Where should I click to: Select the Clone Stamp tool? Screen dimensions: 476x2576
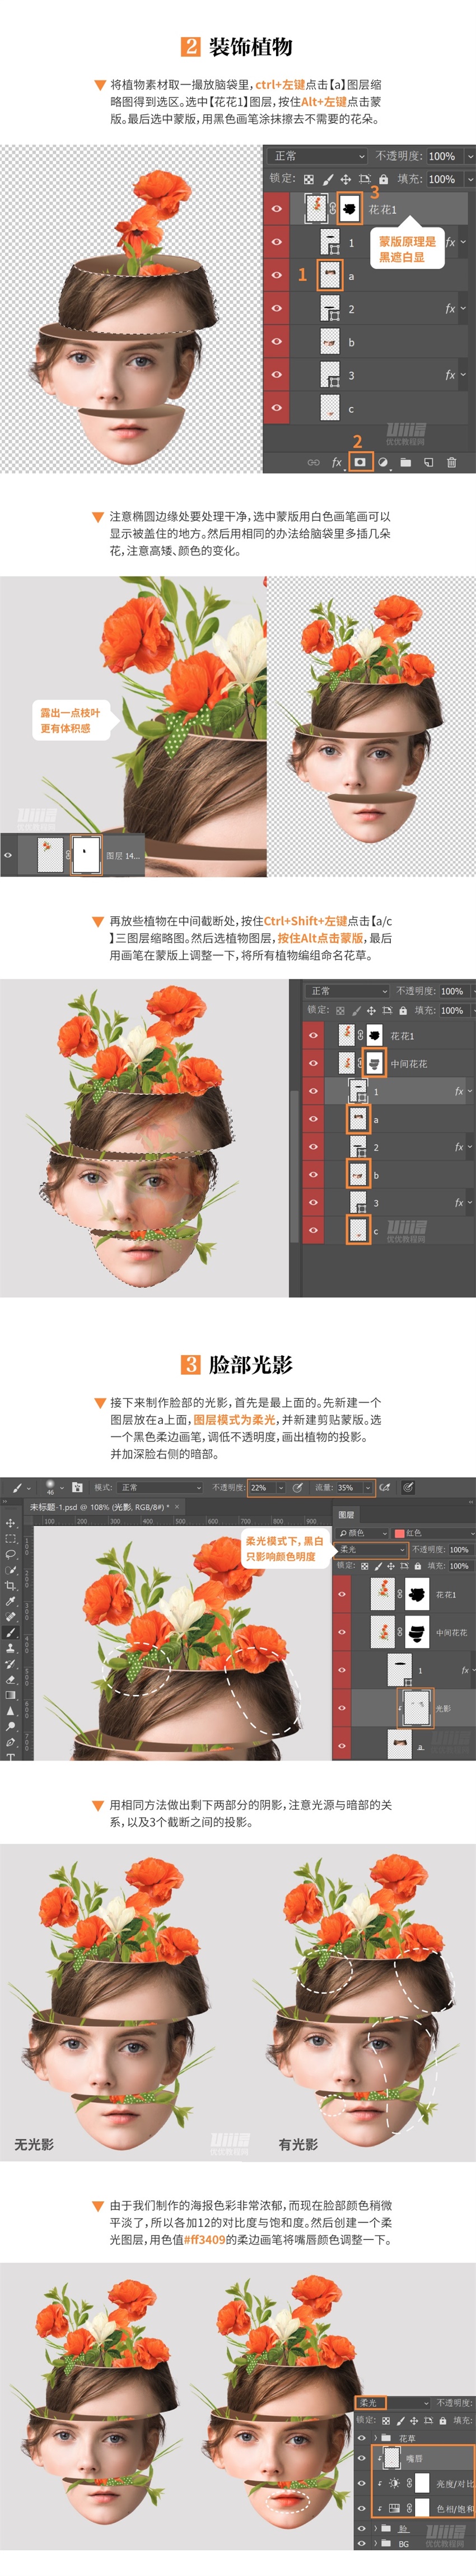10,1648
